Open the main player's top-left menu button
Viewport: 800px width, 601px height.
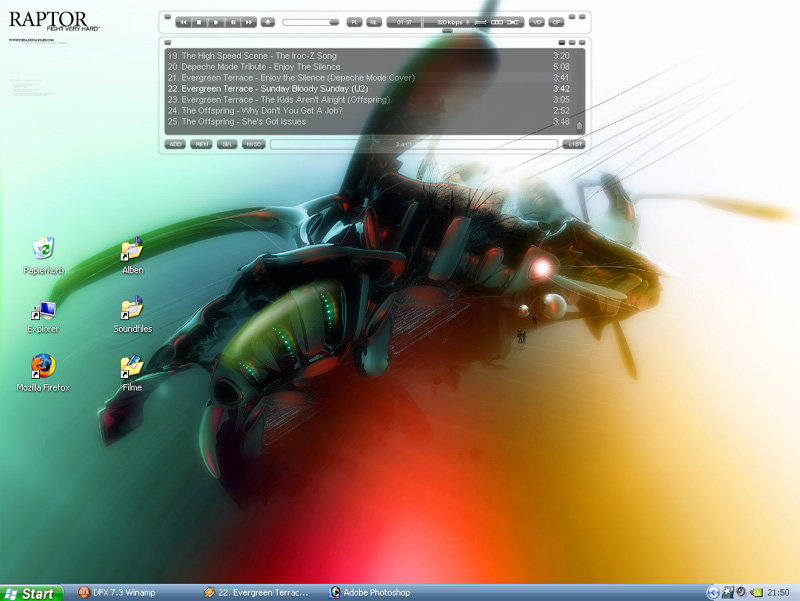point(167,16)
